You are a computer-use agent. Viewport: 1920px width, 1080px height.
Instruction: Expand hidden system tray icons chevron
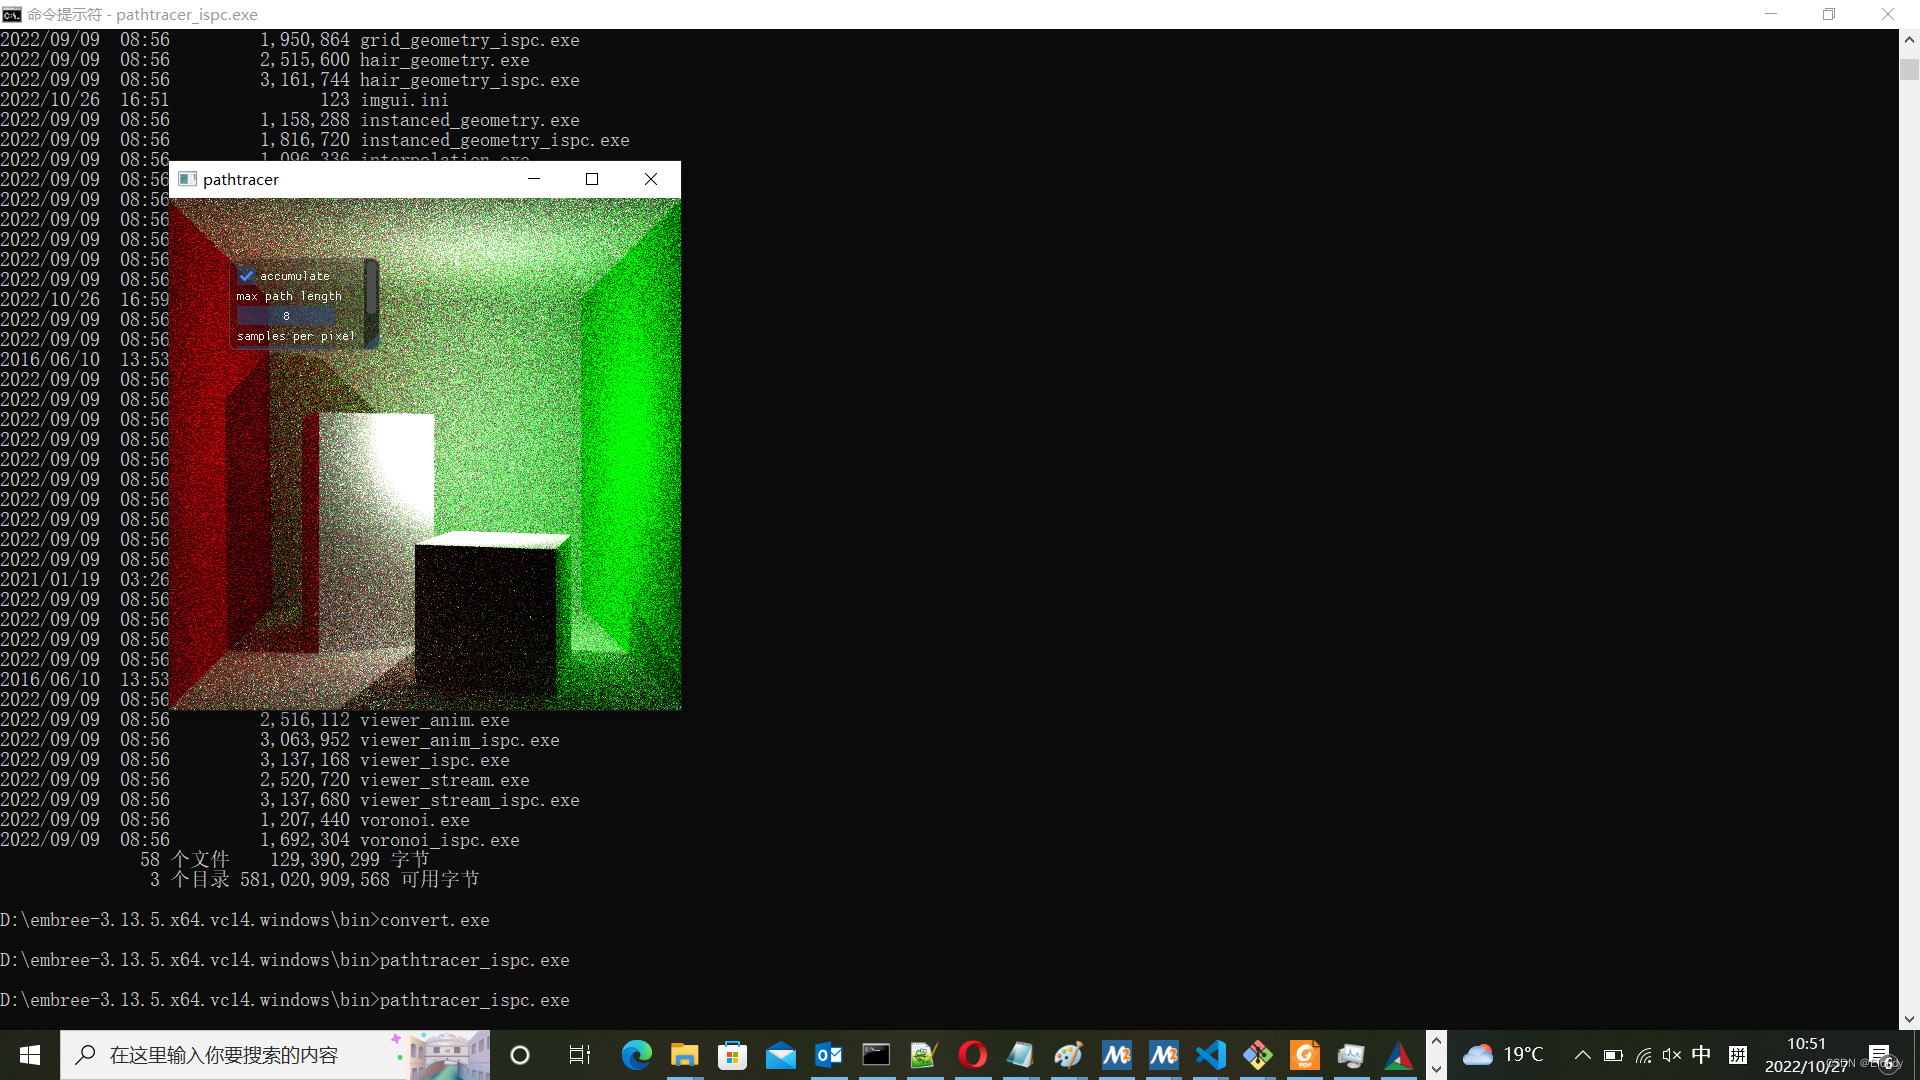click(1582, 1055)
